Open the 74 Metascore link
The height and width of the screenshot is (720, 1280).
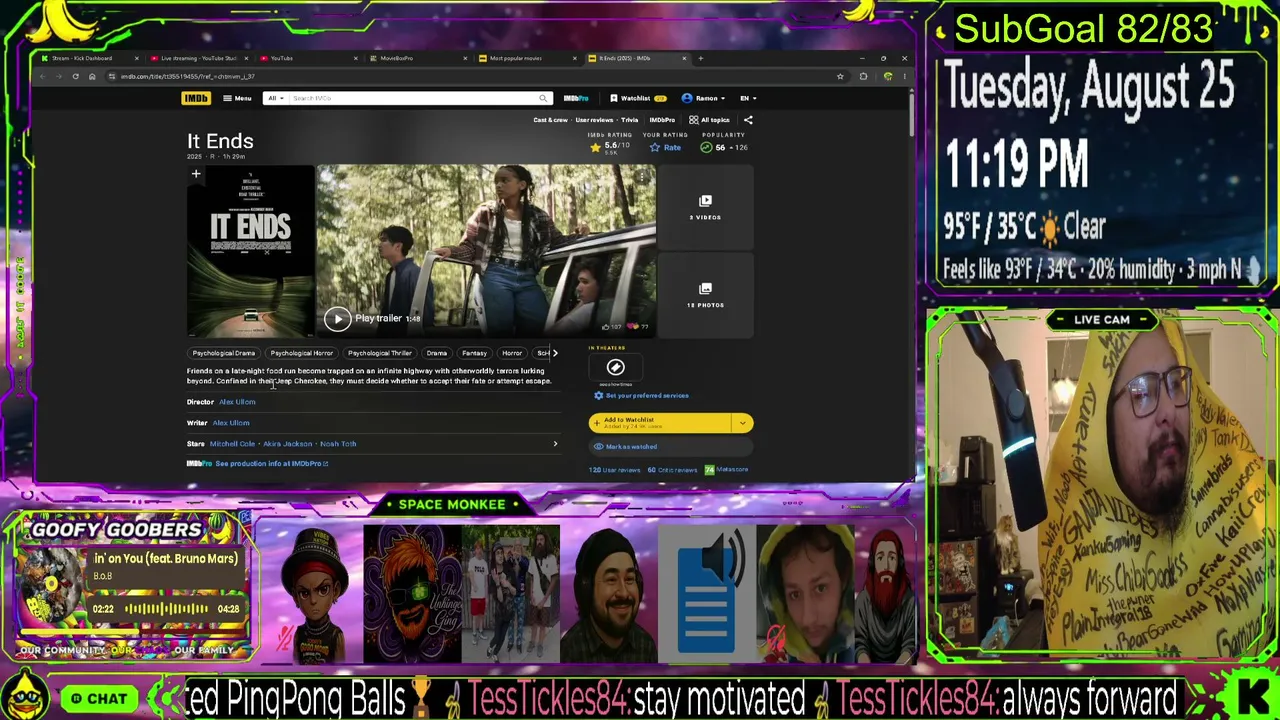[726, 470]
